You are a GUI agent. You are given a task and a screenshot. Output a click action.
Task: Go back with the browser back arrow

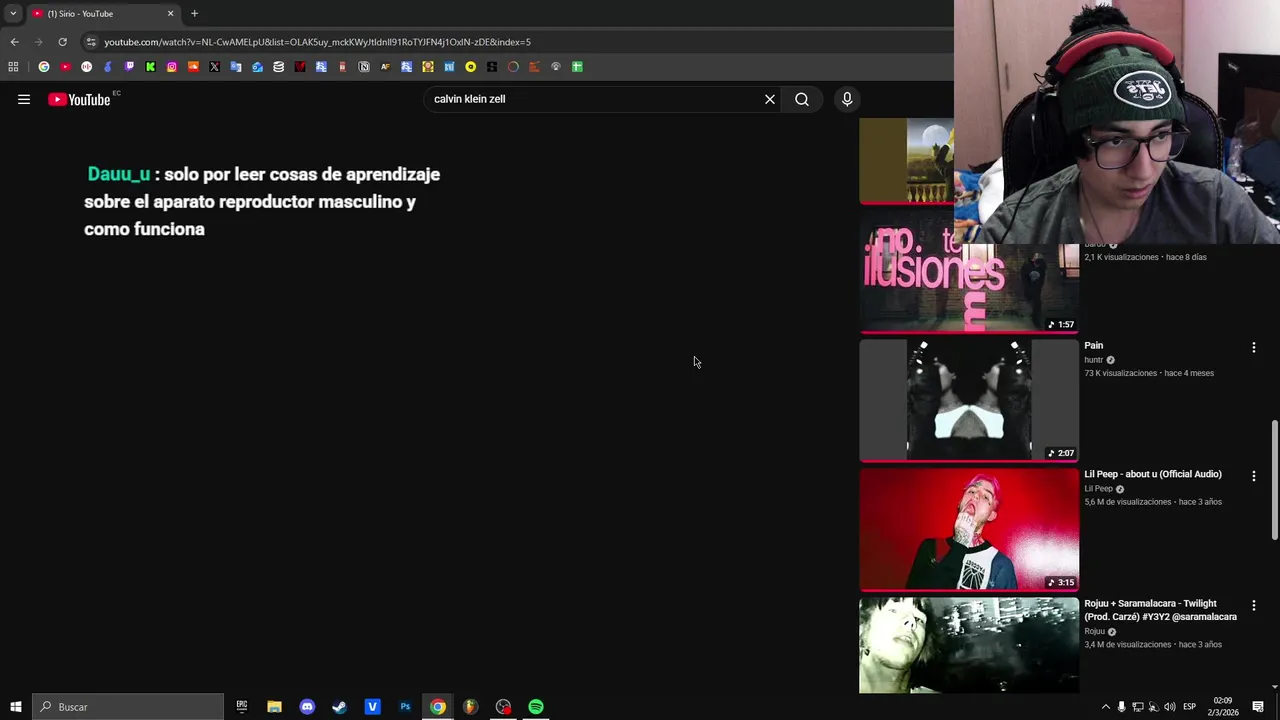click(14, 42)
